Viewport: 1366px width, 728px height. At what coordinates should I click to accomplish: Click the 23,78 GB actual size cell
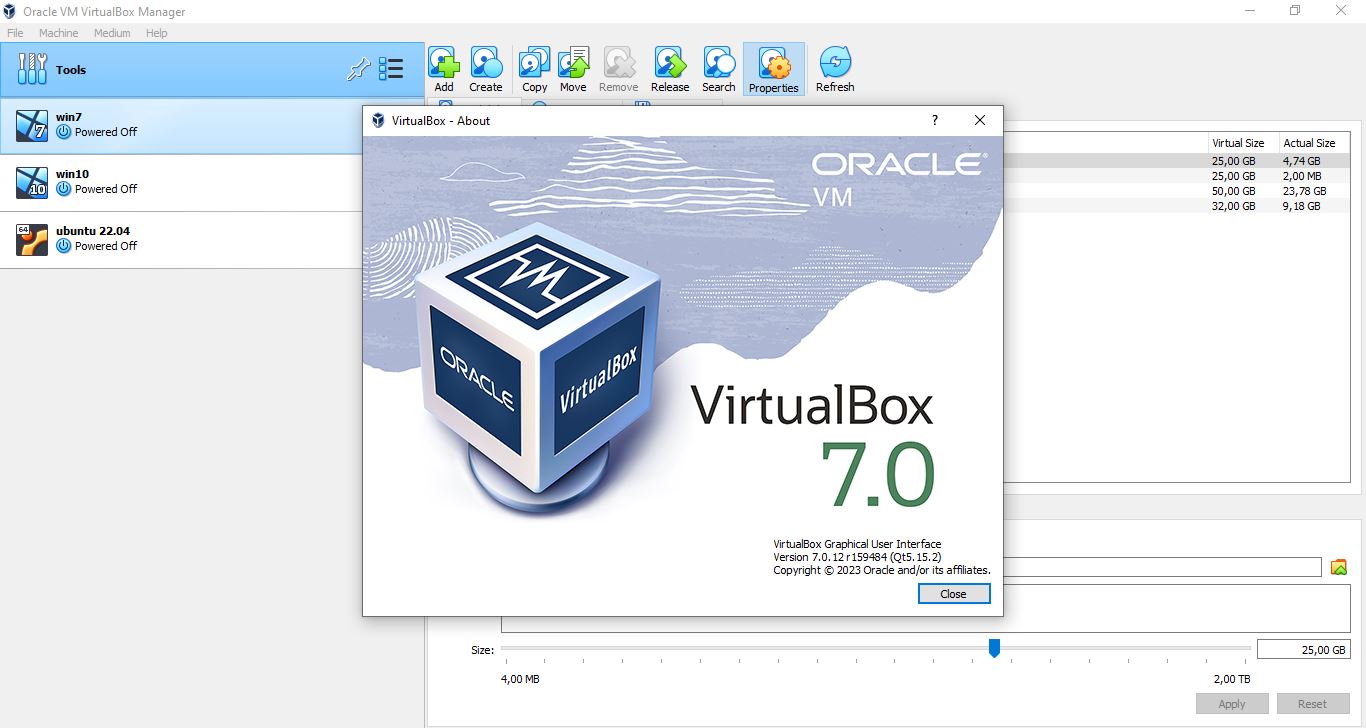coord(1304,190)
